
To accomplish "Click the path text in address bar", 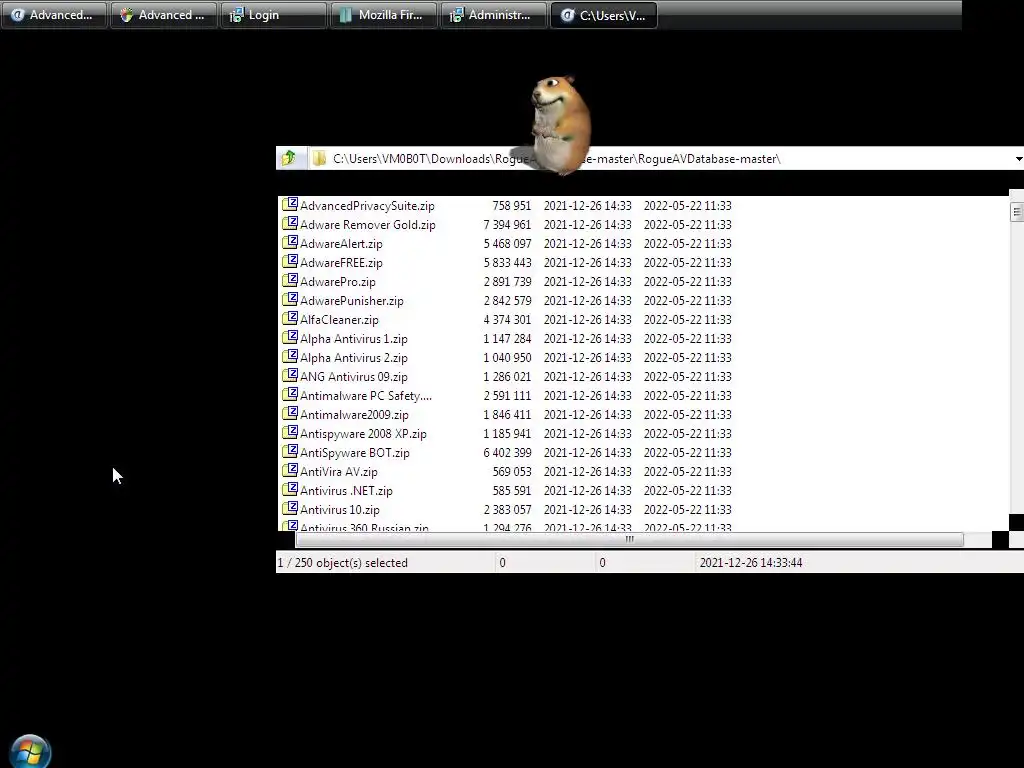I will (x=556, y=159).
